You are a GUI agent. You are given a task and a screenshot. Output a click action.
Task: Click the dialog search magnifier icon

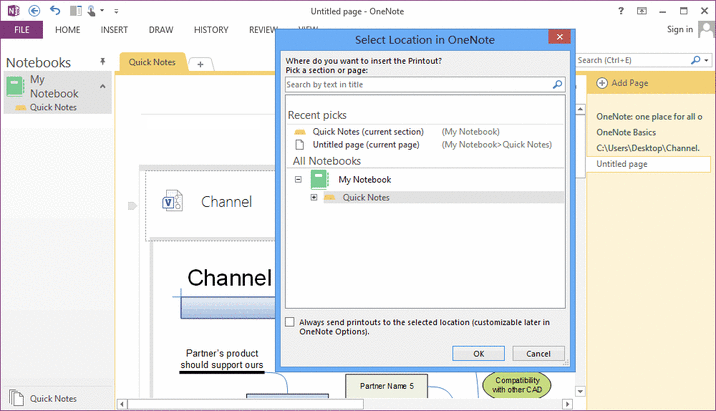(558, 84)
